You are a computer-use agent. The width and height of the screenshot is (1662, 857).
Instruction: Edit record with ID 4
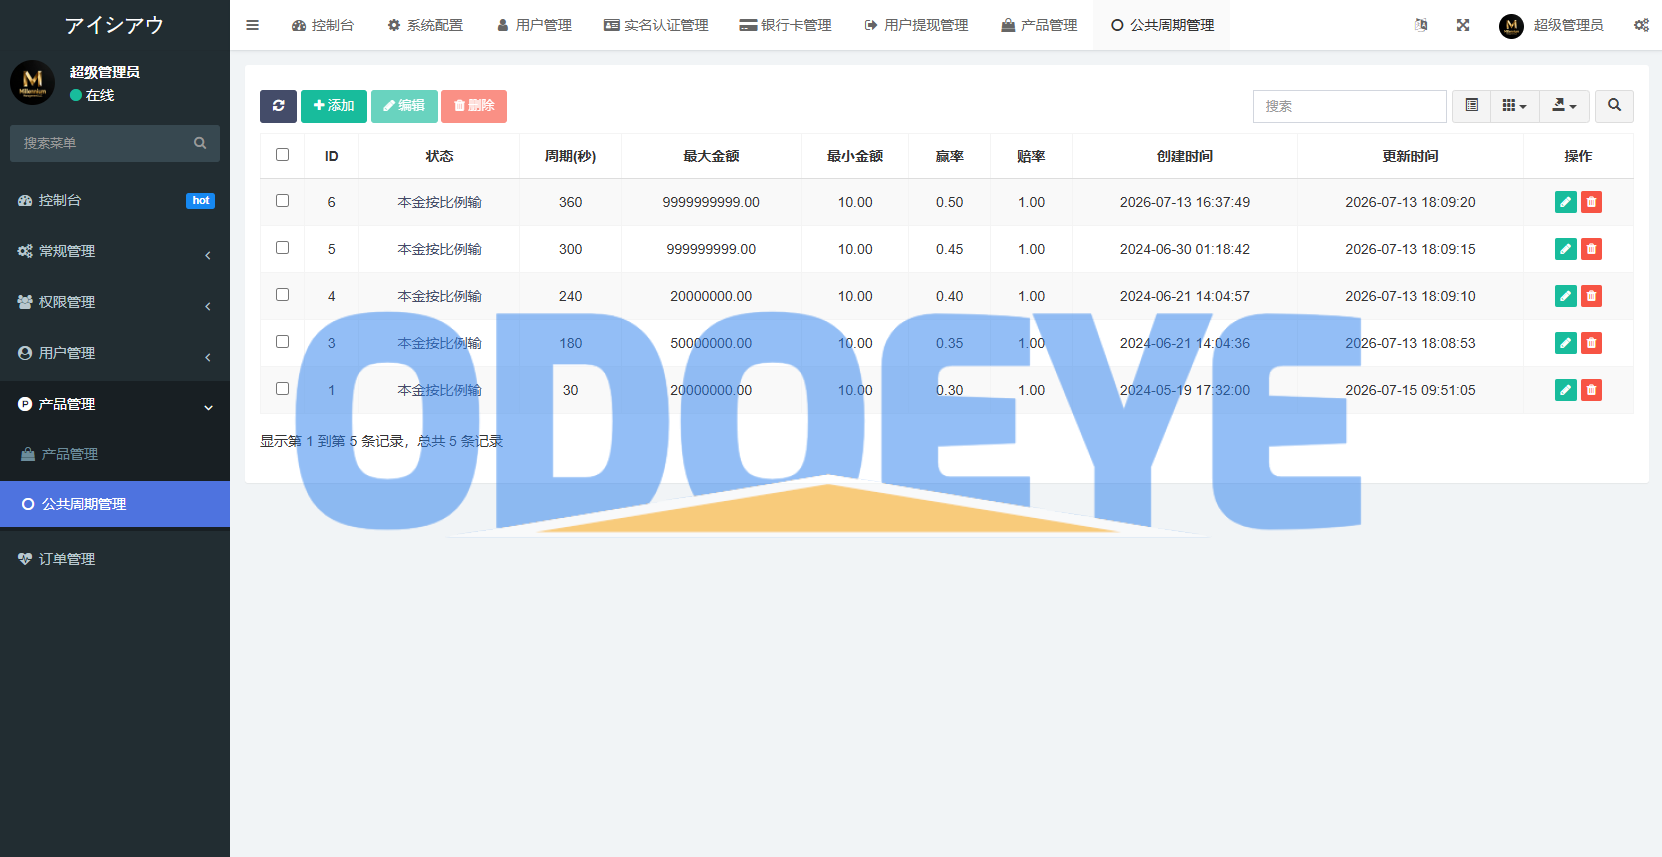point(1566,296)
